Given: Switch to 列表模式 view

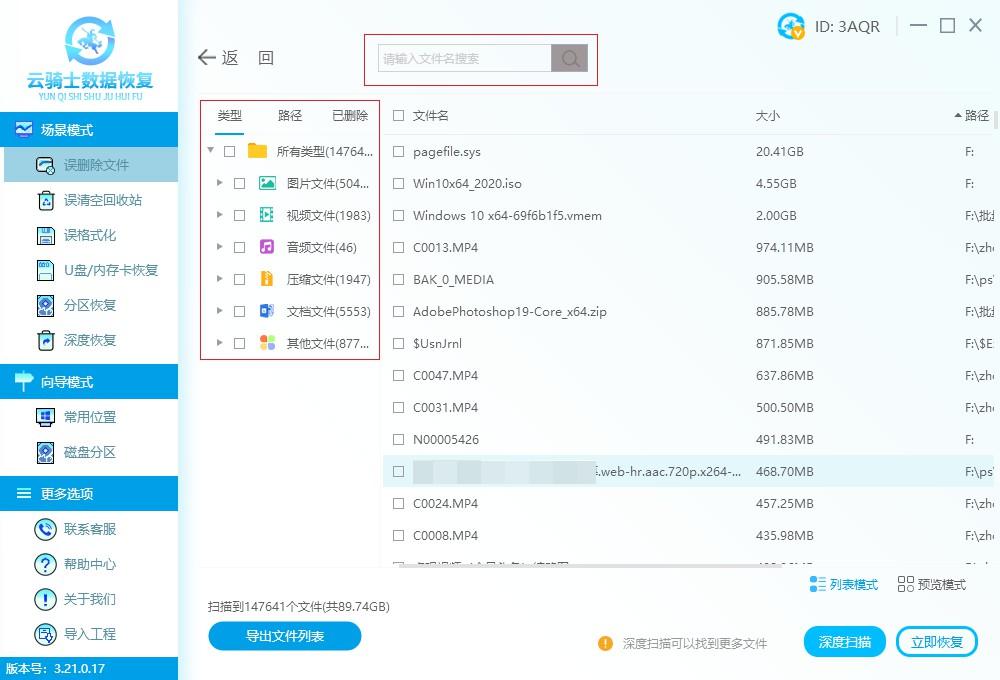Looking at the screenshot, I should click(843, 584).
